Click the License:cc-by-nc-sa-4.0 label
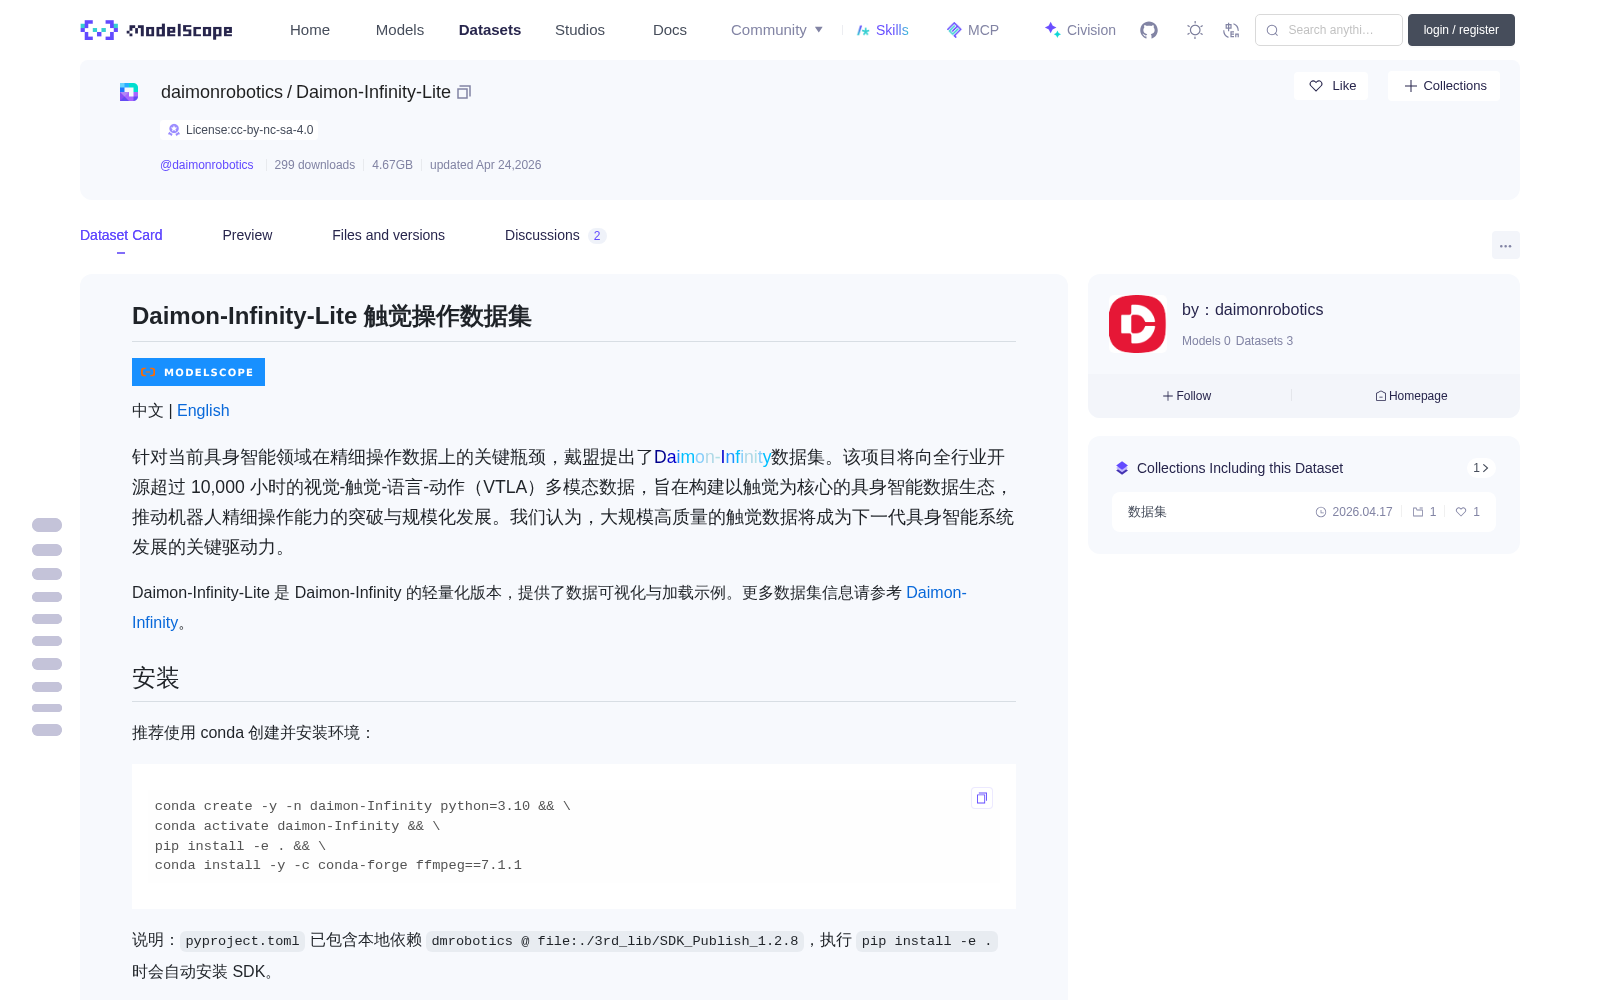 point(249,130)
